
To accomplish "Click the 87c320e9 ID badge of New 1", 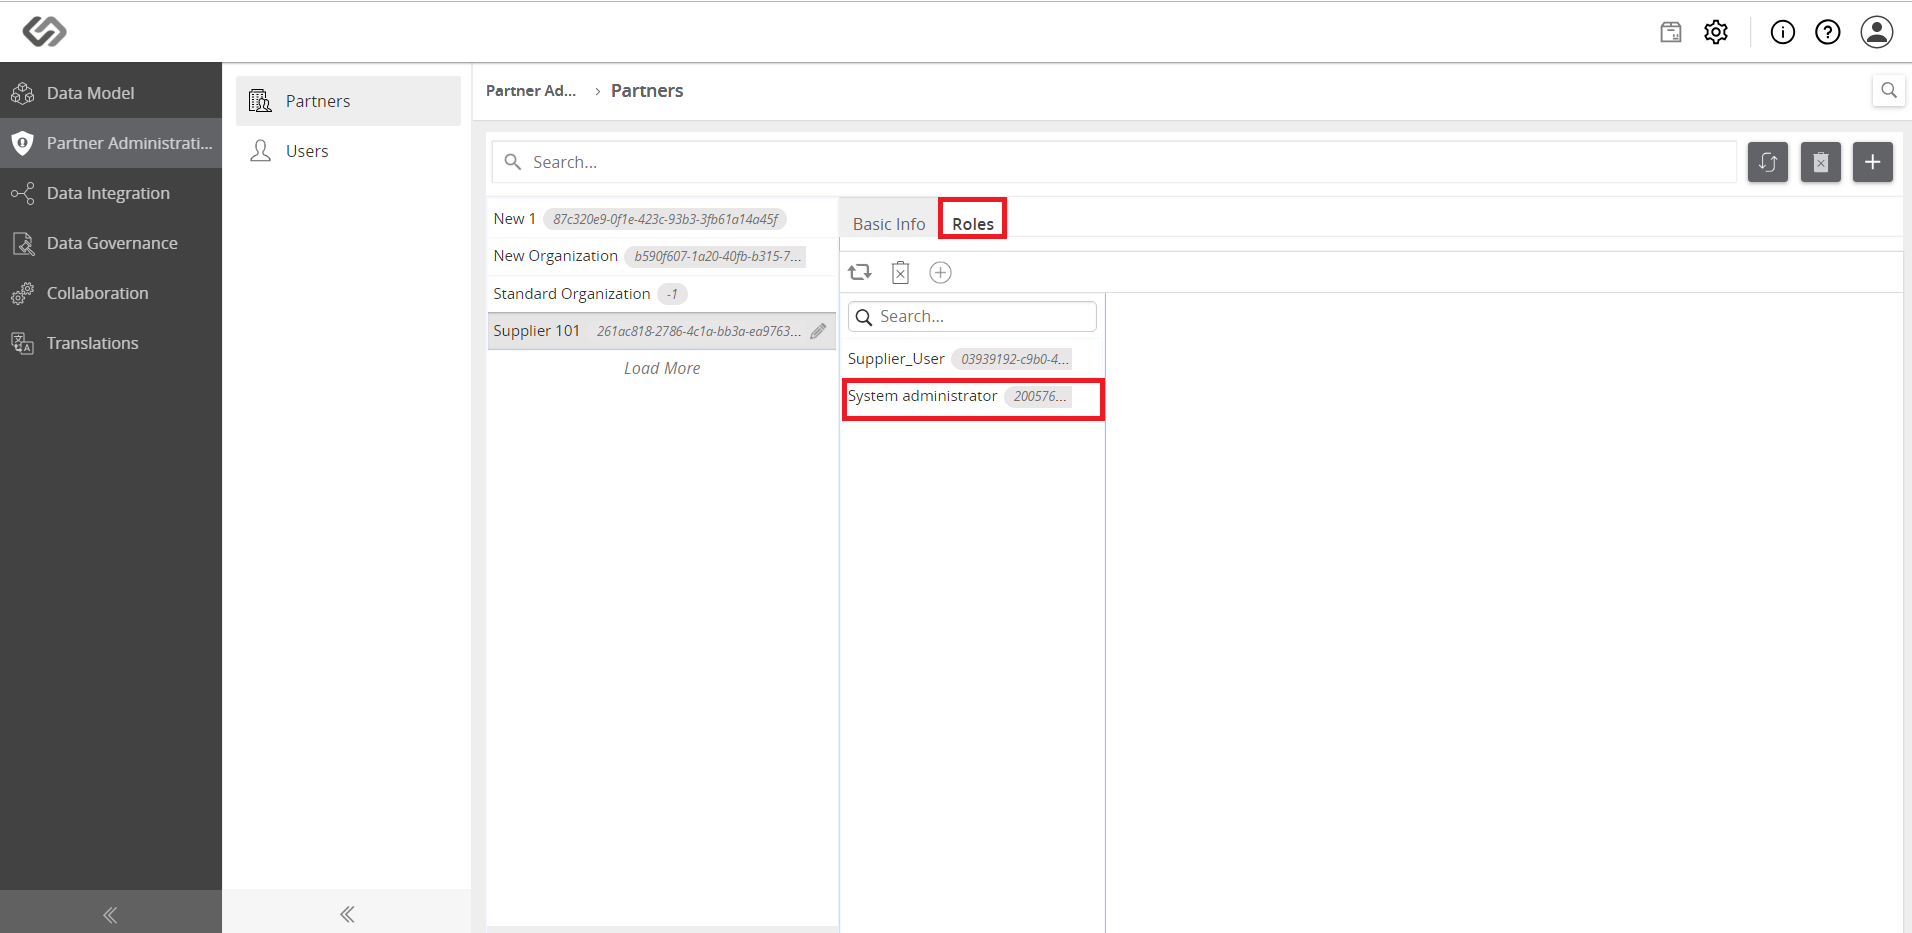I will 665,219.
